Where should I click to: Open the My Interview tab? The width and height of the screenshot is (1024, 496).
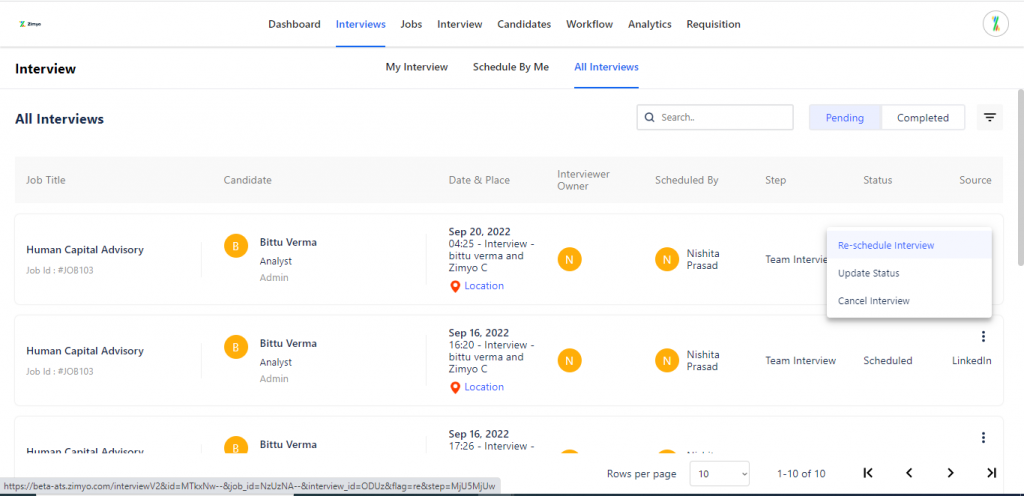[416, 67]
